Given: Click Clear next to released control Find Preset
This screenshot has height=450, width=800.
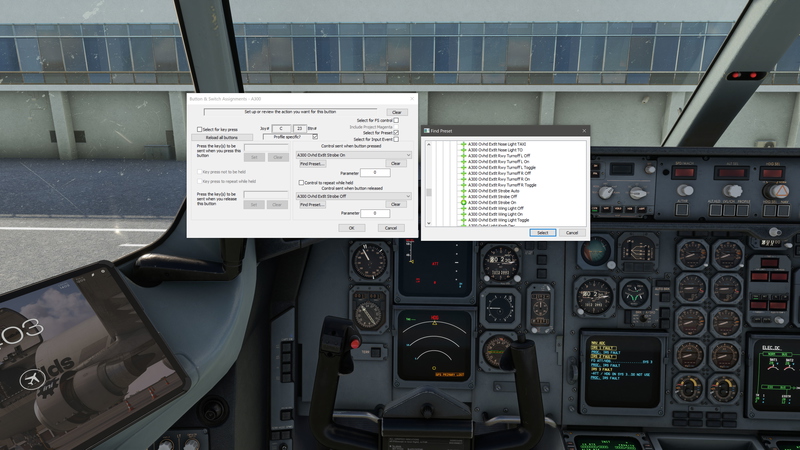Looking at the screenshot, I should point(395,204).
